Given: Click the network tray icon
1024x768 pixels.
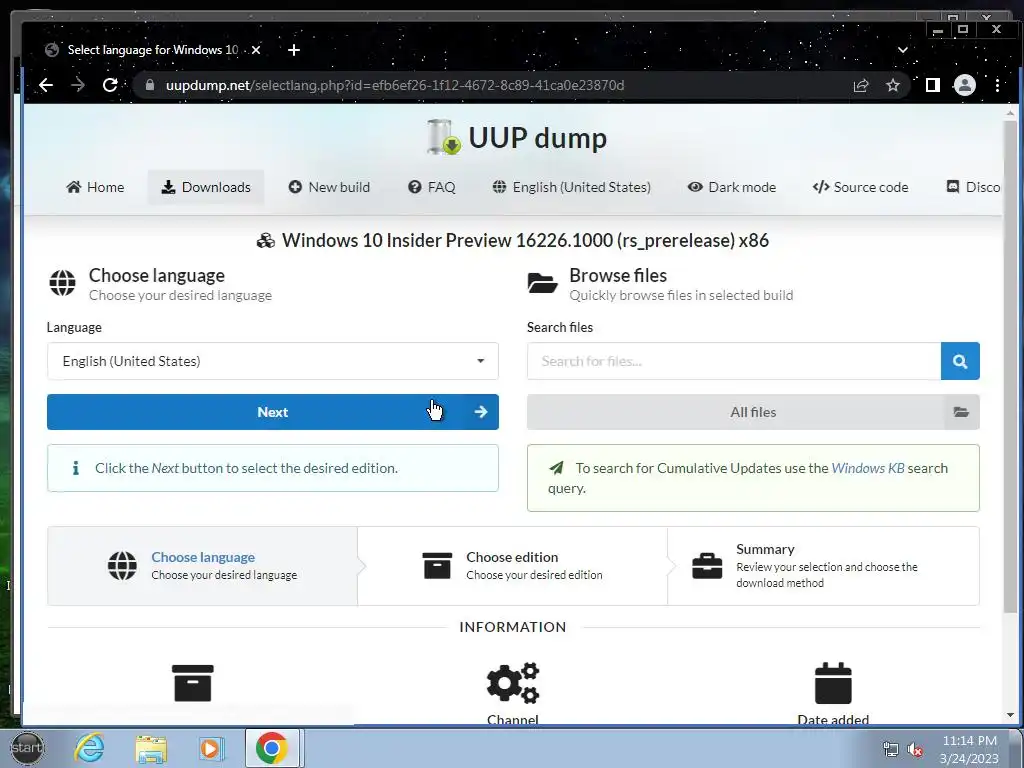Looking at the screenshot, I should tap(890, 750).
